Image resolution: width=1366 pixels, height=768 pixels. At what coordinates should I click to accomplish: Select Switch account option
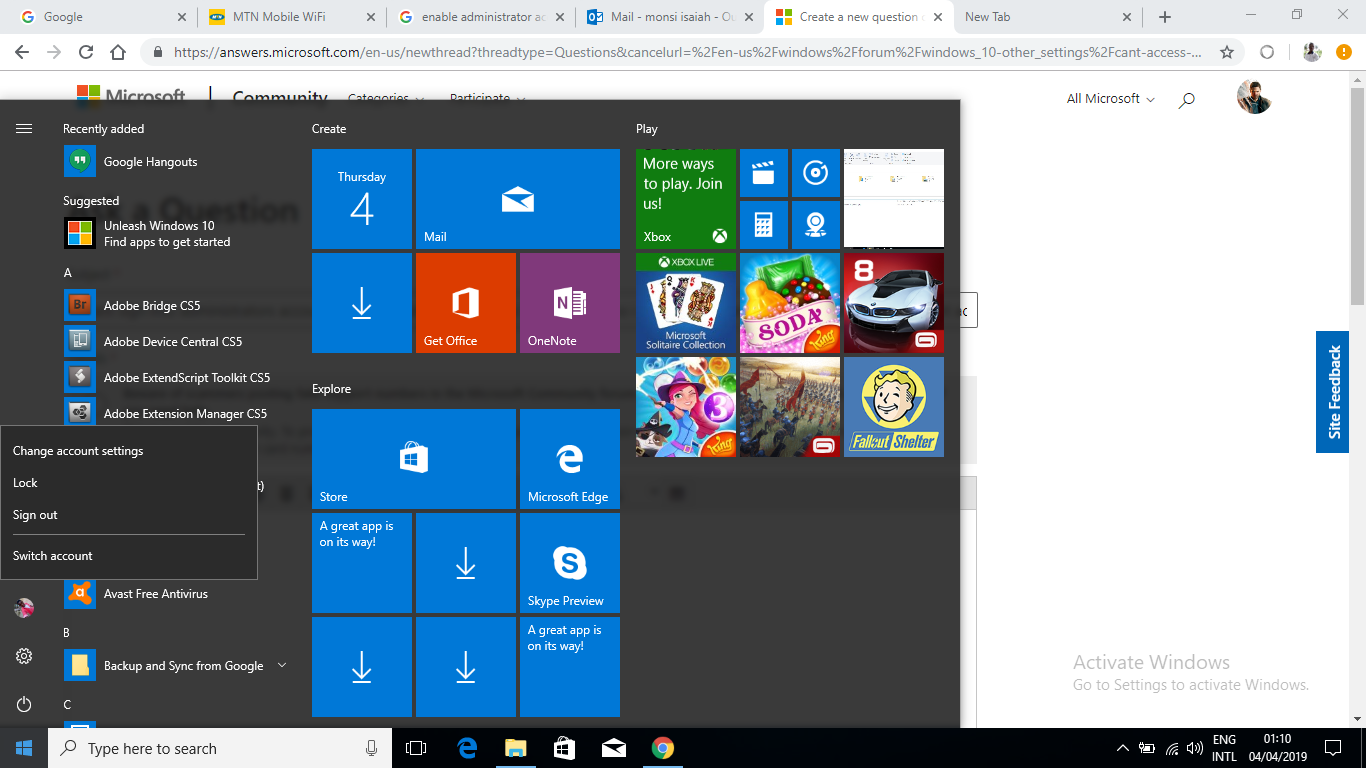coord(53,556)
